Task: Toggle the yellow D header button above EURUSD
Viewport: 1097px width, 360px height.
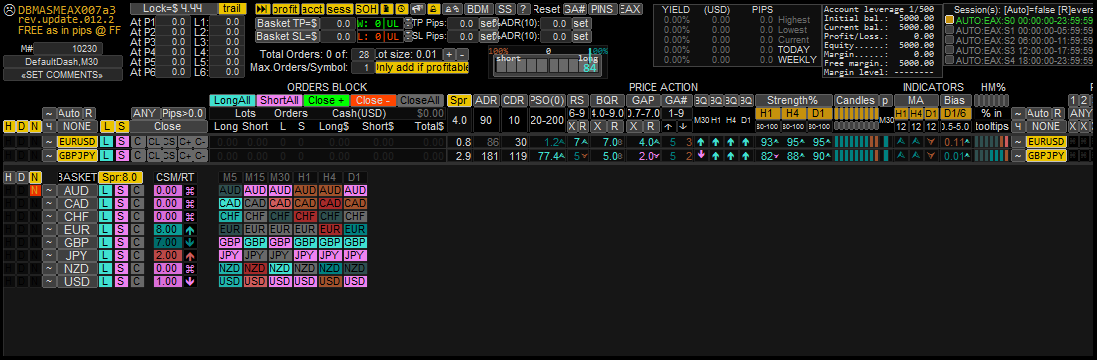Action: click(22, 127)
